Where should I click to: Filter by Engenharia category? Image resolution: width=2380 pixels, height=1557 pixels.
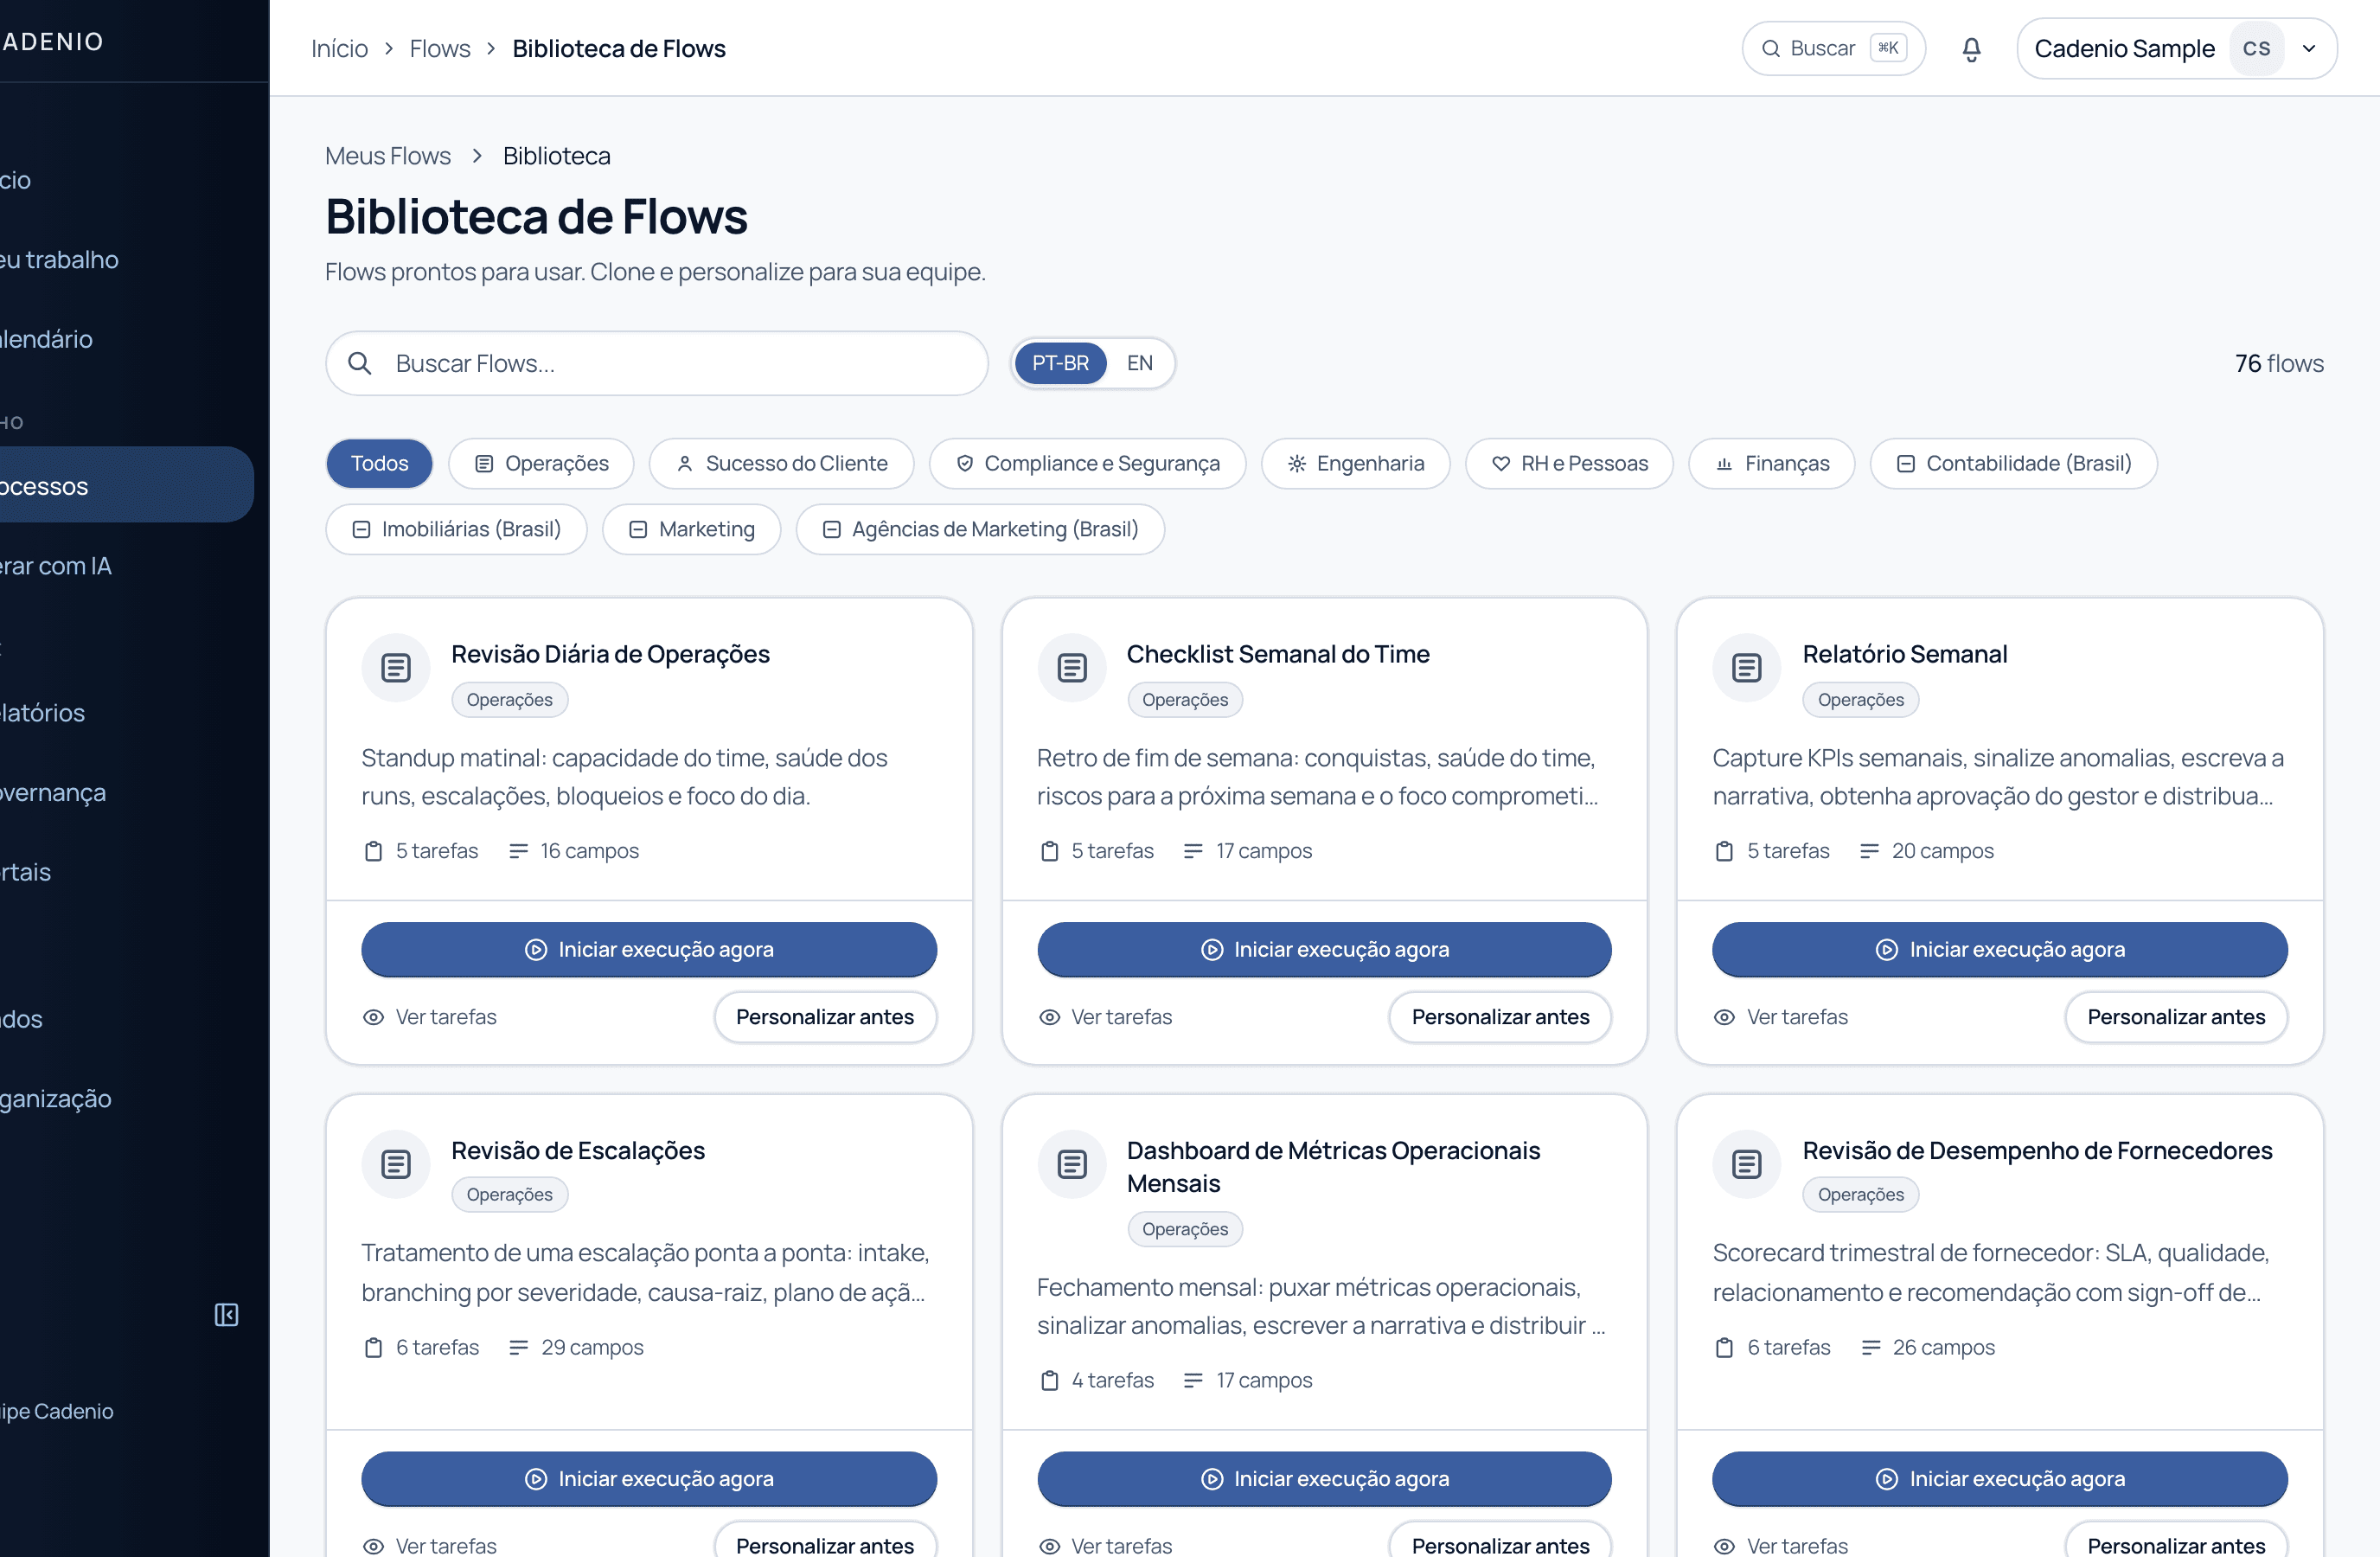(x=1355, y=463)
